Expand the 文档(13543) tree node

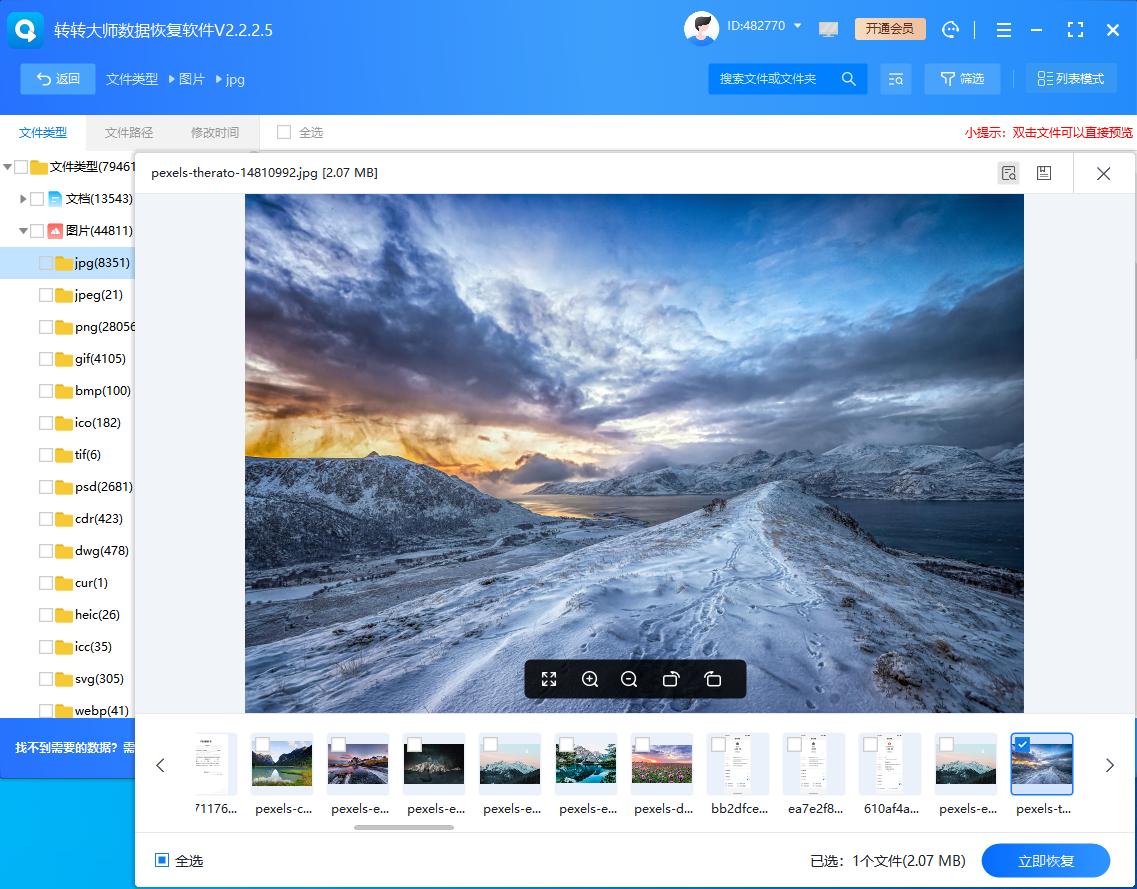(24, 198)
